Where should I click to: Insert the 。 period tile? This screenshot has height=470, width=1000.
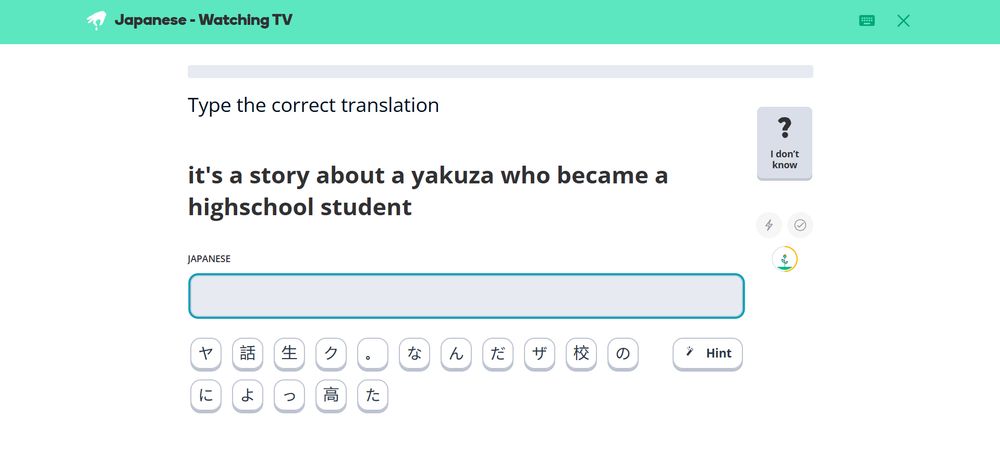(373, 353)
